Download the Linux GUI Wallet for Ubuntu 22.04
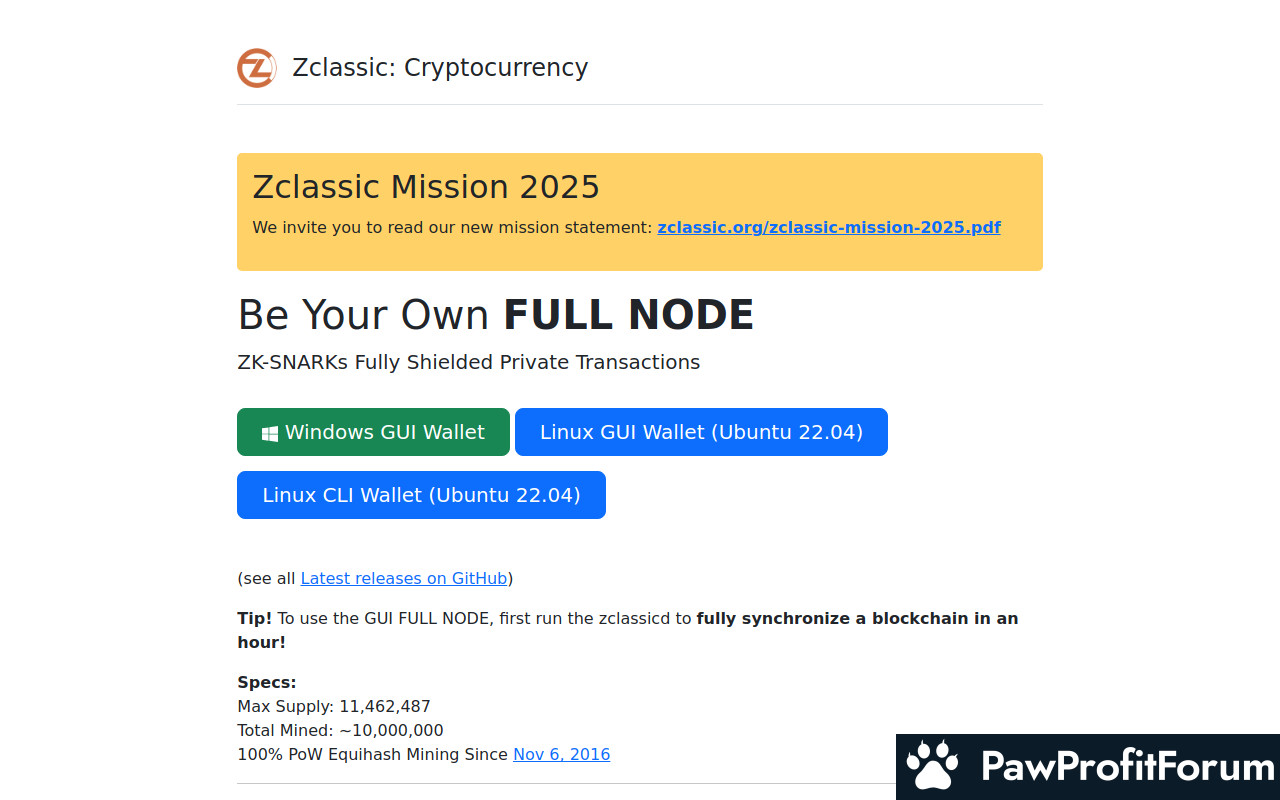The image size is (1280, 800). 701,432
